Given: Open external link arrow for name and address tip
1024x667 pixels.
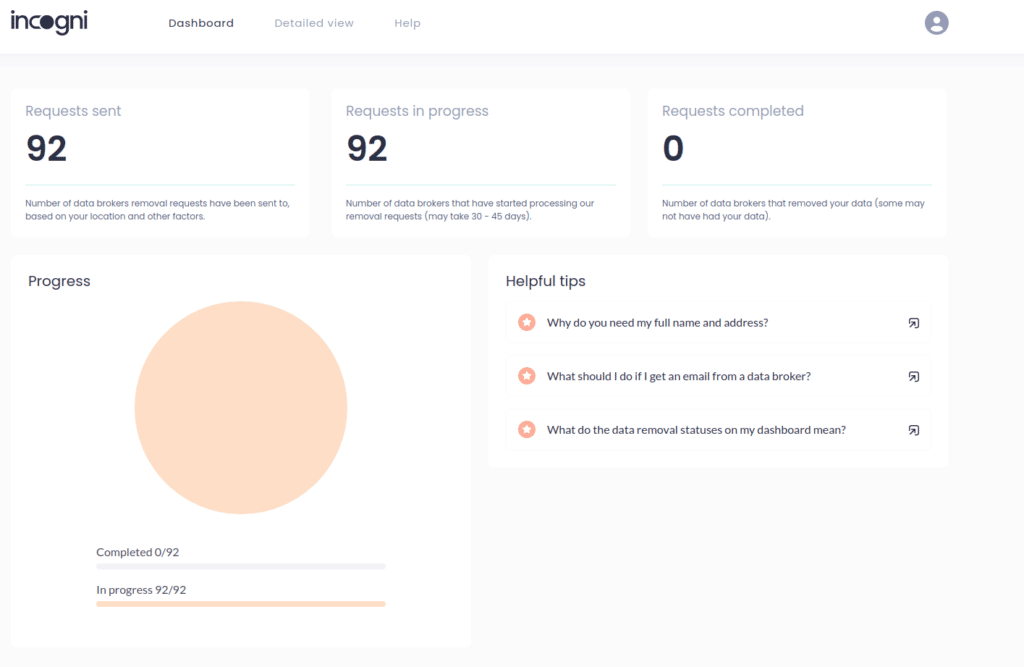Looking at the screenshot, I should 913,323.
